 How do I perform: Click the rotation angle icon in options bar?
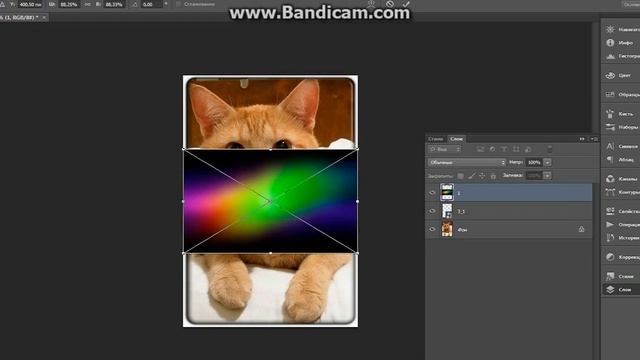coord(134,4)
